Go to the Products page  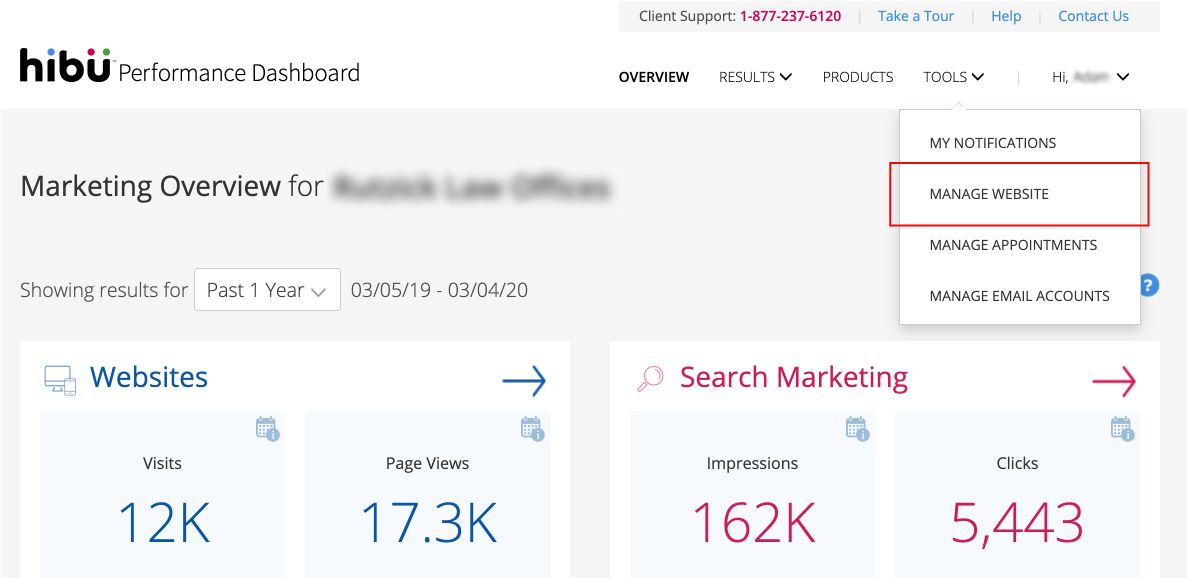pyautogui.click(x=857, y=77)
